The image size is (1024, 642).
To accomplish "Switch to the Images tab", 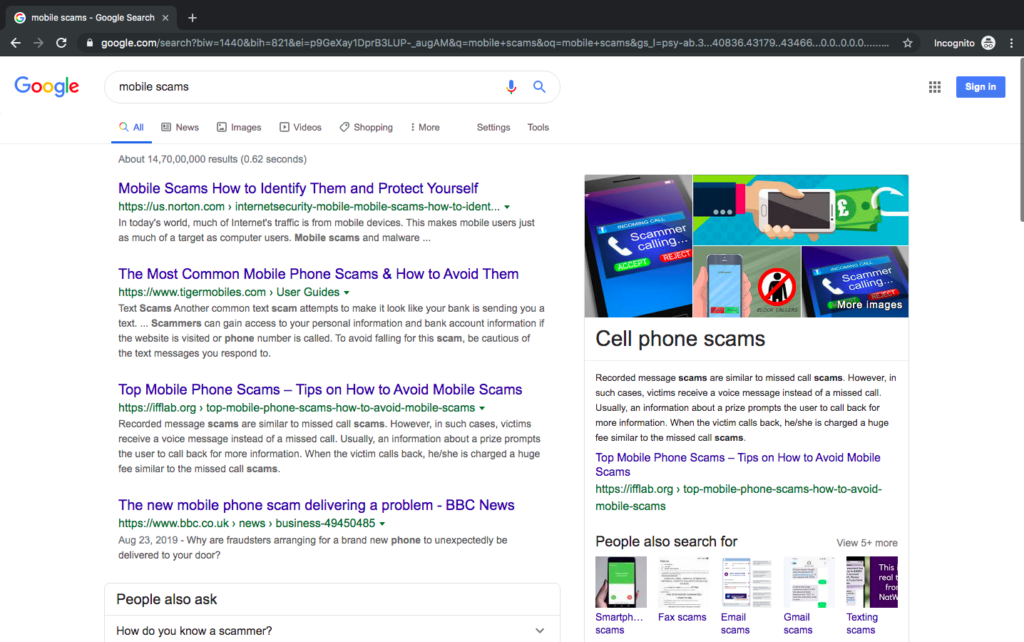I will click(238, 127).
